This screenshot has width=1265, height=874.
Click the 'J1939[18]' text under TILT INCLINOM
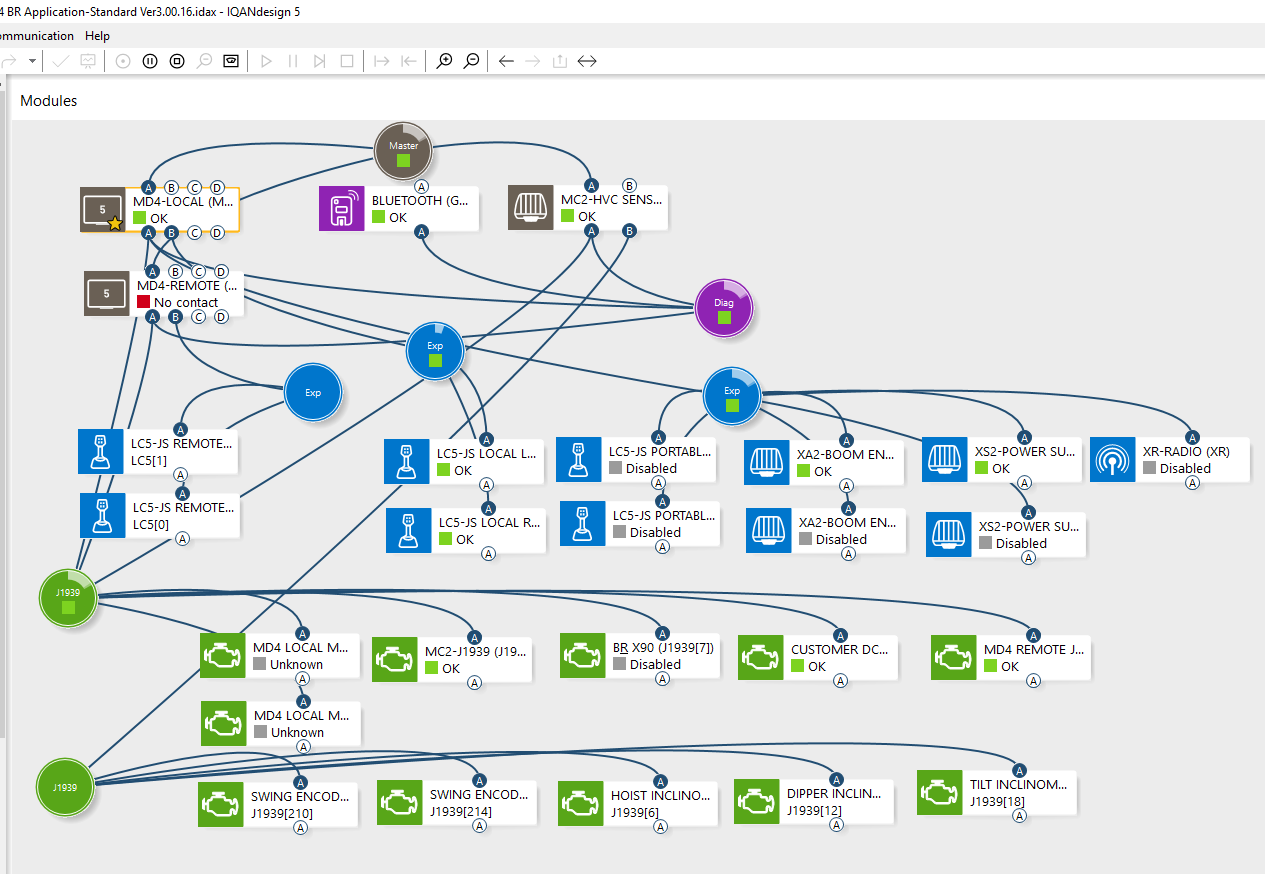pos(1000,800)
